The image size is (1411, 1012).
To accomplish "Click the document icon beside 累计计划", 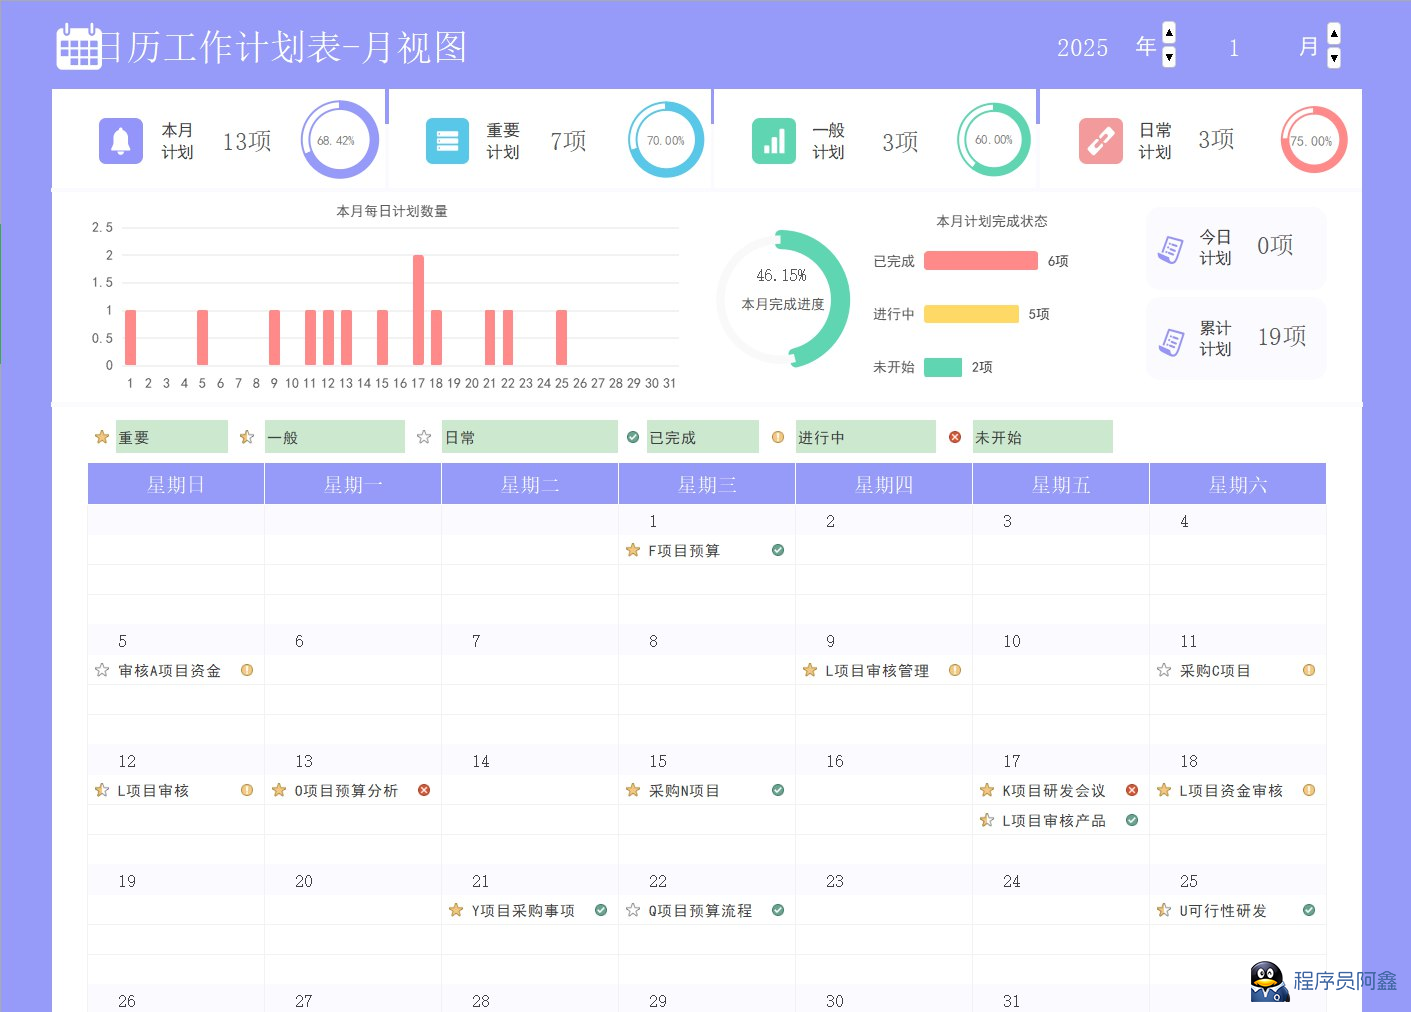I will pos(1171,341).
